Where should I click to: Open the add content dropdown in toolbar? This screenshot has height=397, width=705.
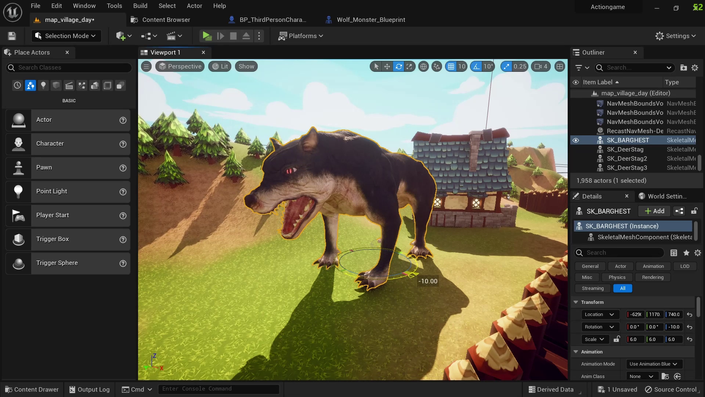point(124,36)
